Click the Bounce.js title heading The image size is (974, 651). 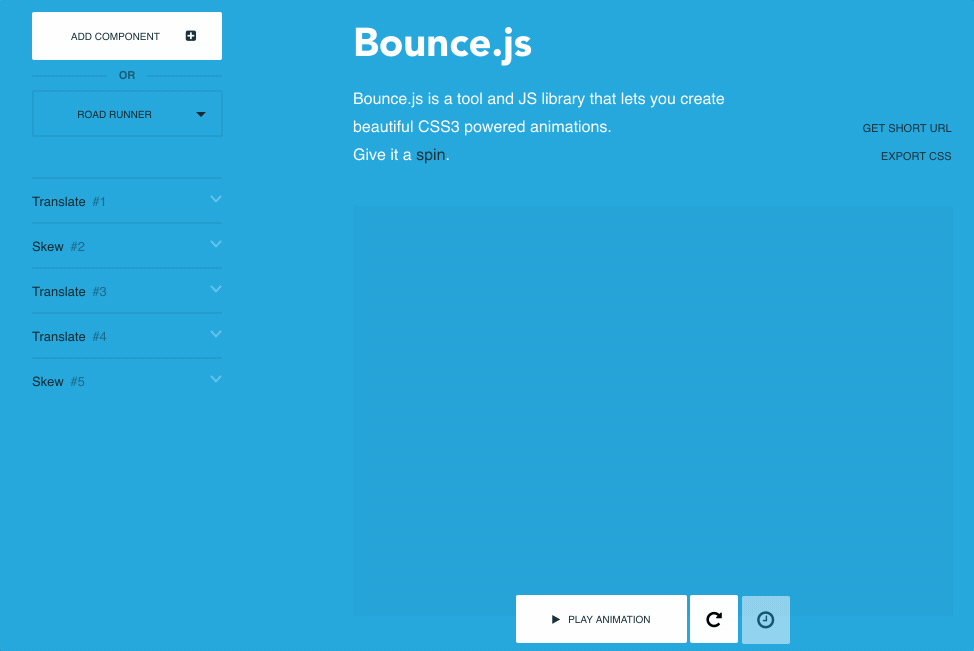click(x=442, y=43)
